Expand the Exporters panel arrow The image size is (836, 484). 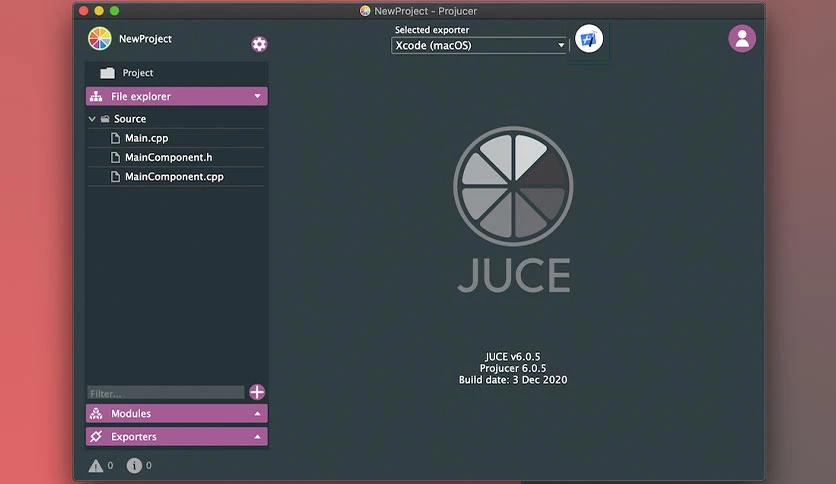tap(258, 437)
